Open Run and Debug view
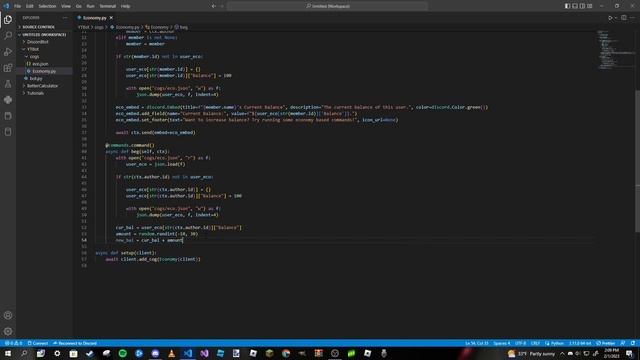 [x=8, y=52]
